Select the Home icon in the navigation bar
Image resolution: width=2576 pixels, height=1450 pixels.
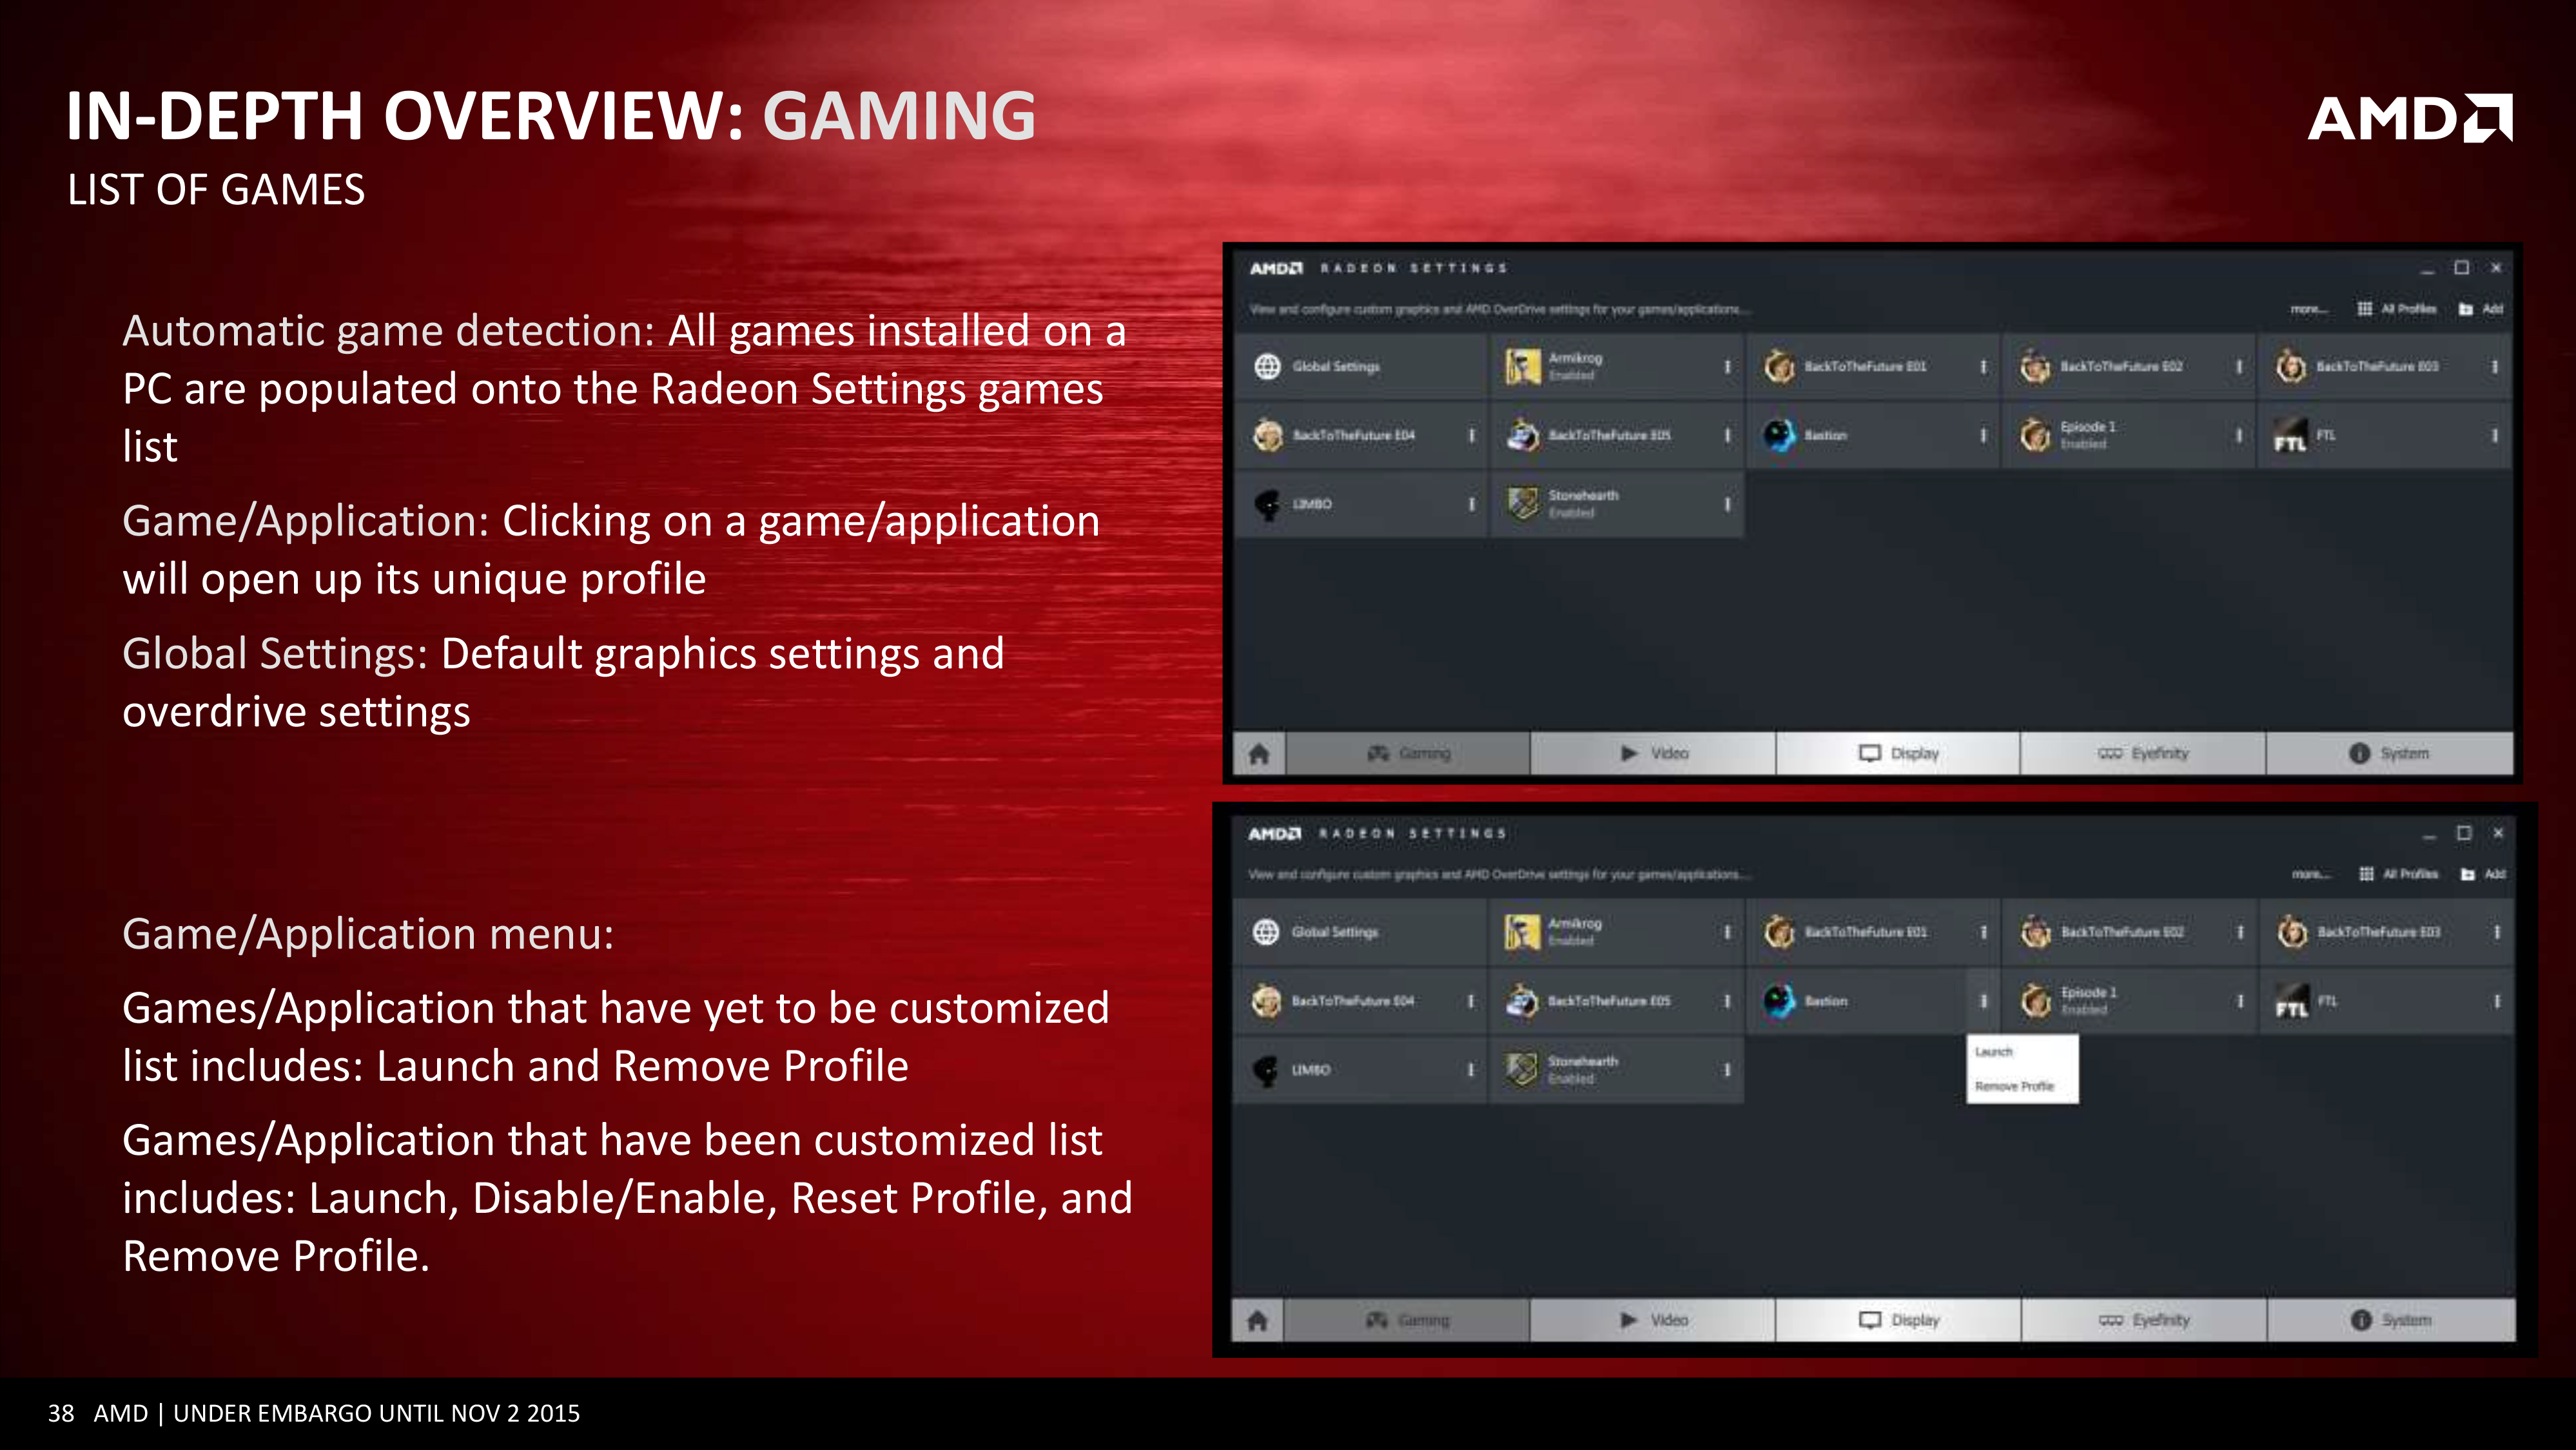point(1258,753)
